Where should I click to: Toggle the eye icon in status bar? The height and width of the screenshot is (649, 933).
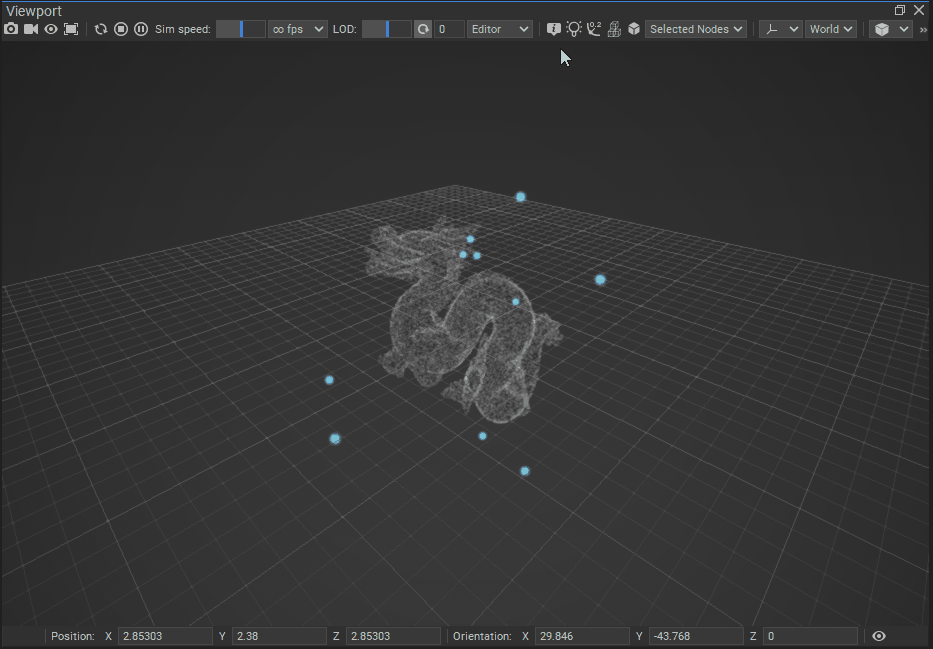click(879, 636)
